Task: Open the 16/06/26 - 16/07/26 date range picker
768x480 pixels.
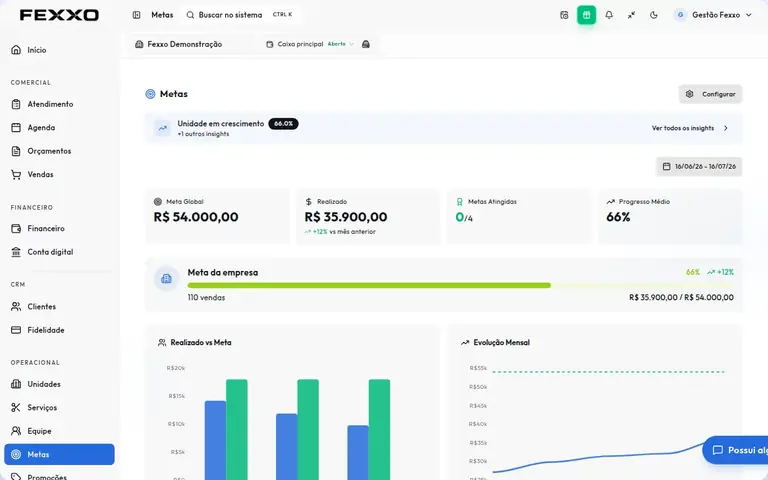Action: (699, 167)
